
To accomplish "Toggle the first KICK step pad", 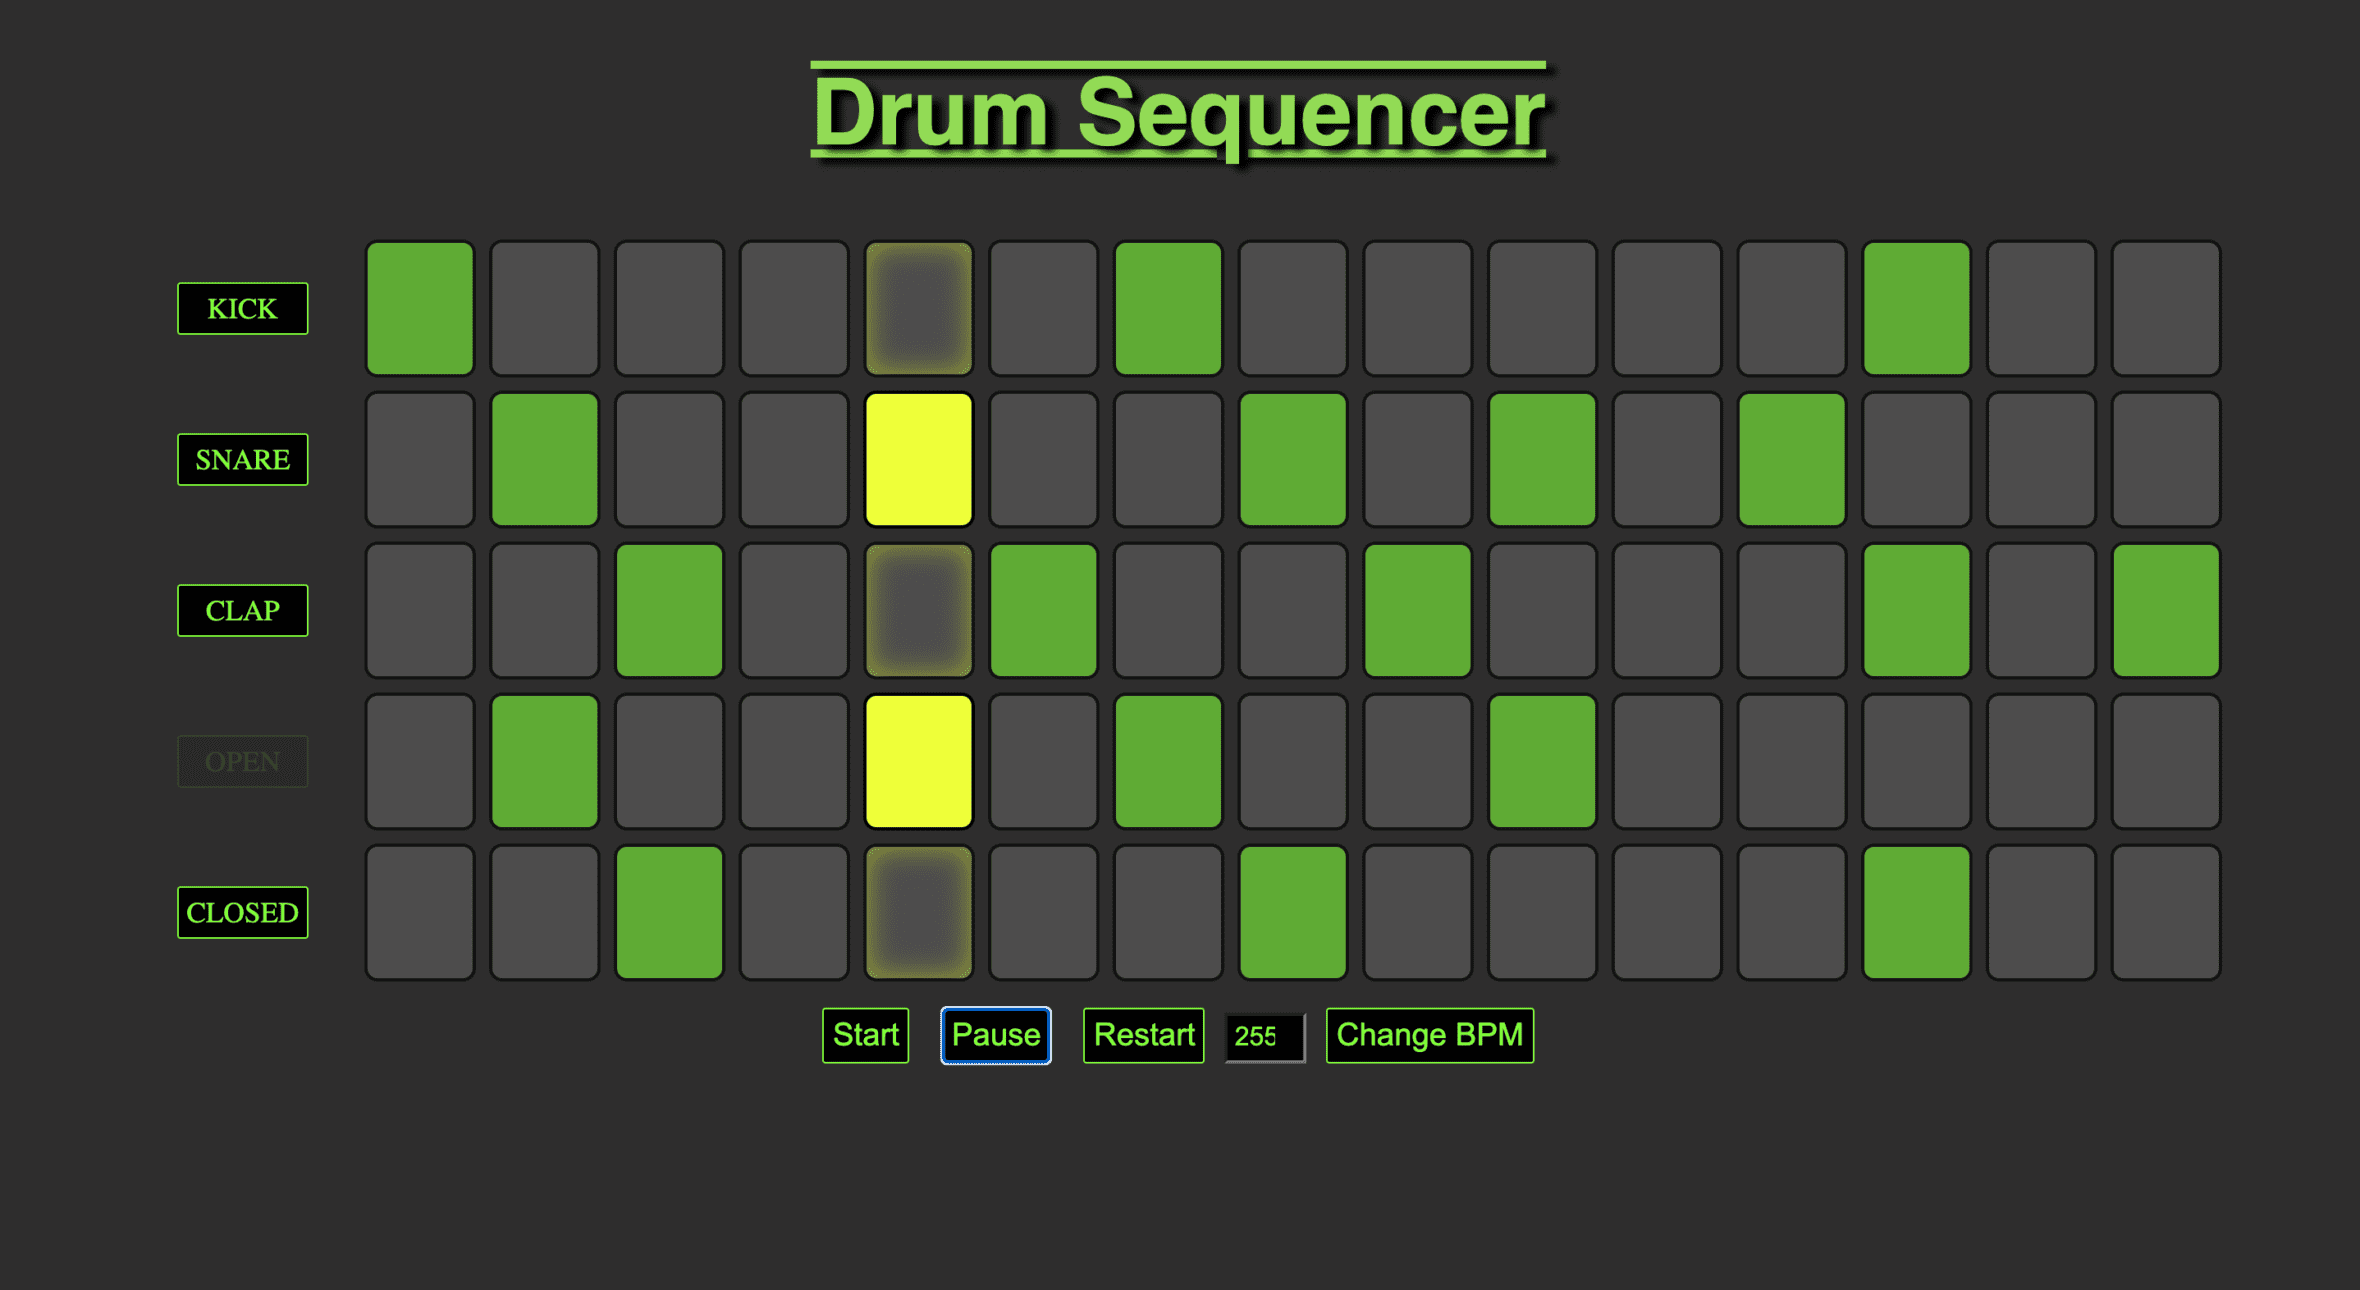I will pos(420,308).
